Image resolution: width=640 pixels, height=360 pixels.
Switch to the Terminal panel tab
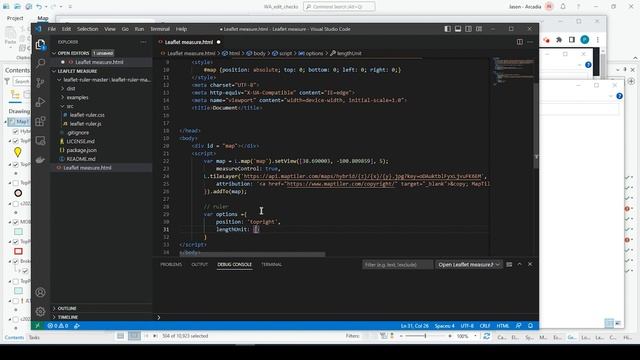click(x=271, y=264)
